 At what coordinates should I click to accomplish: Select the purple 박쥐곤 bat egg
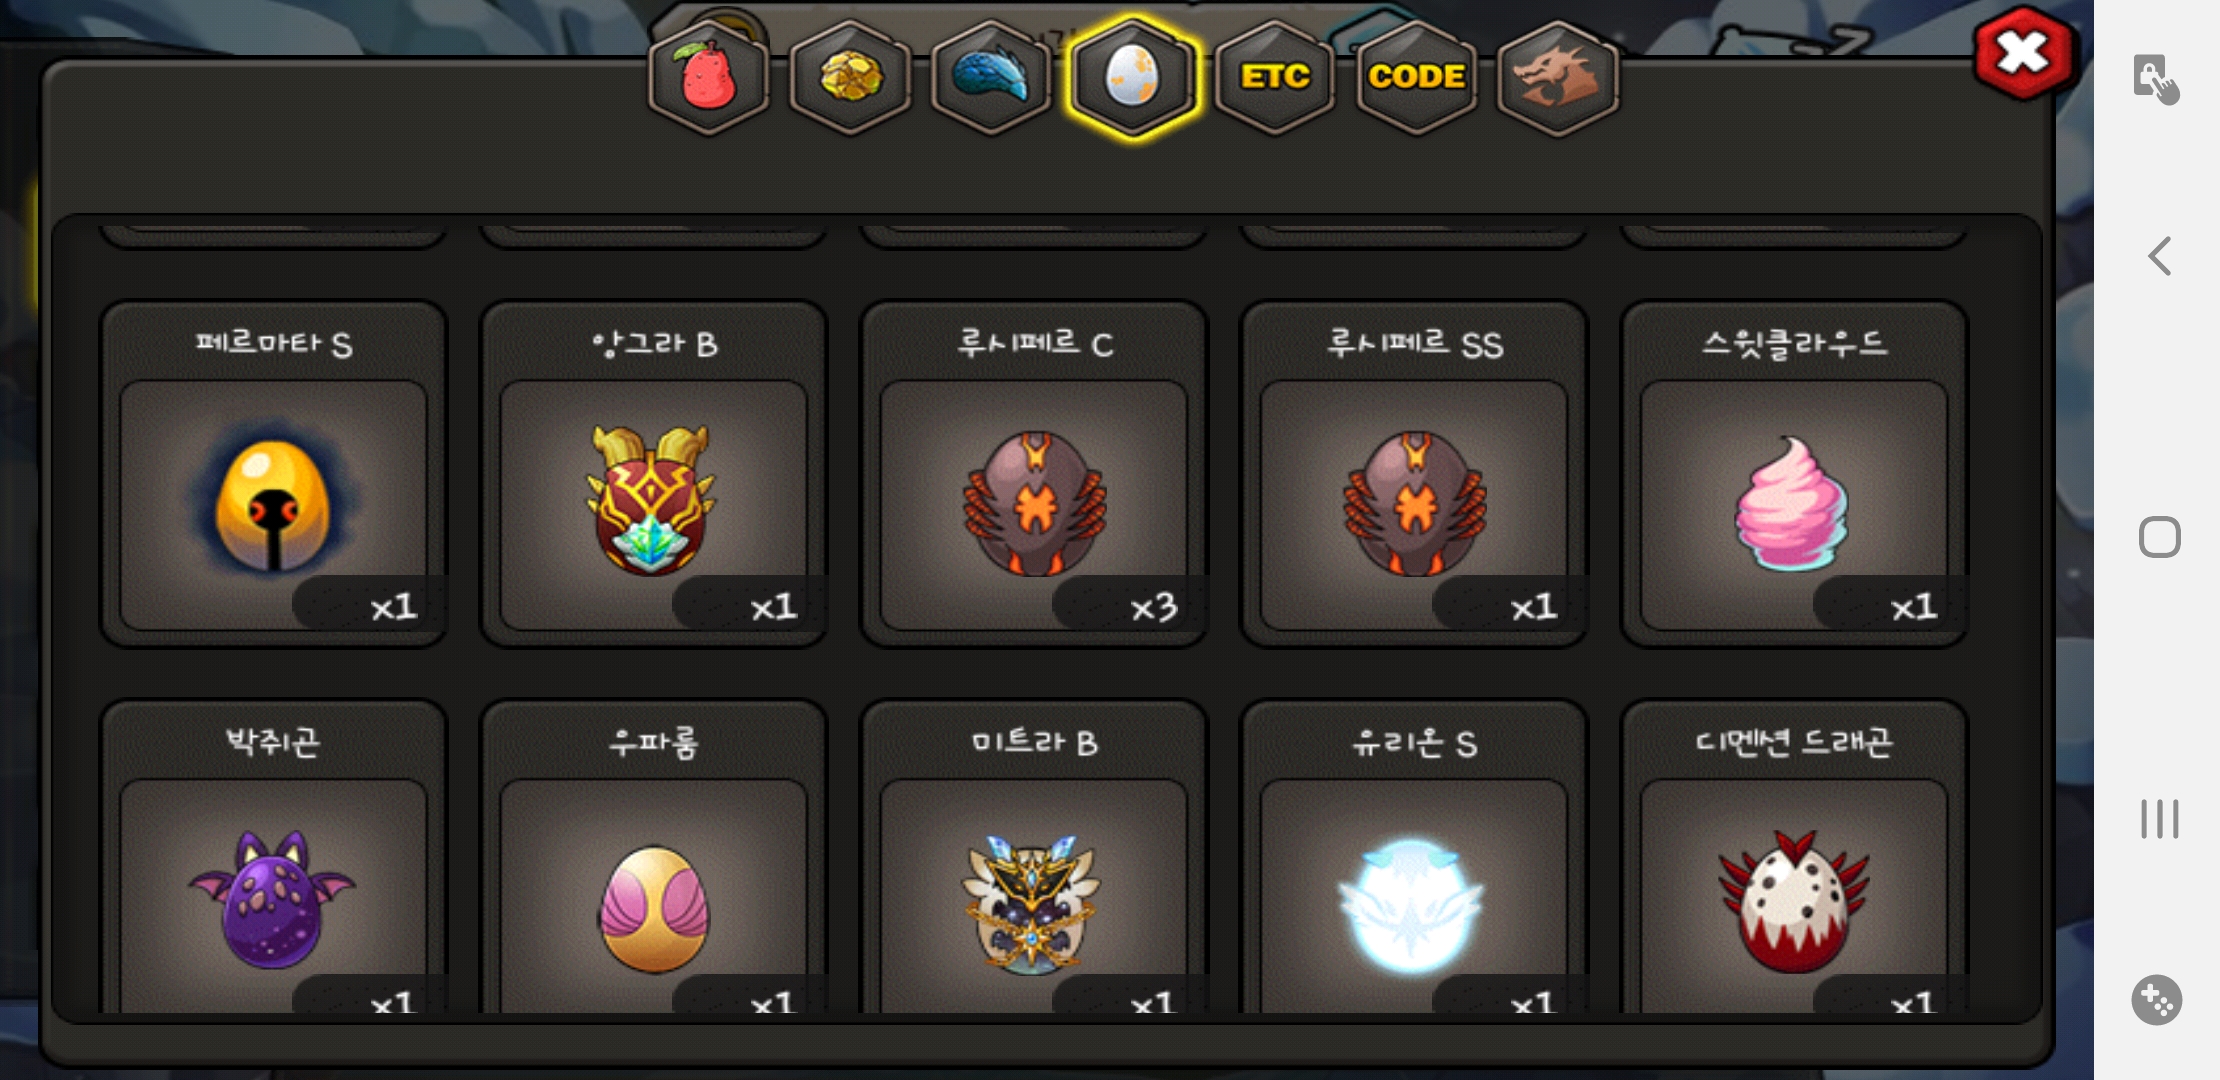pyautogui.click(x=273, y=857)
